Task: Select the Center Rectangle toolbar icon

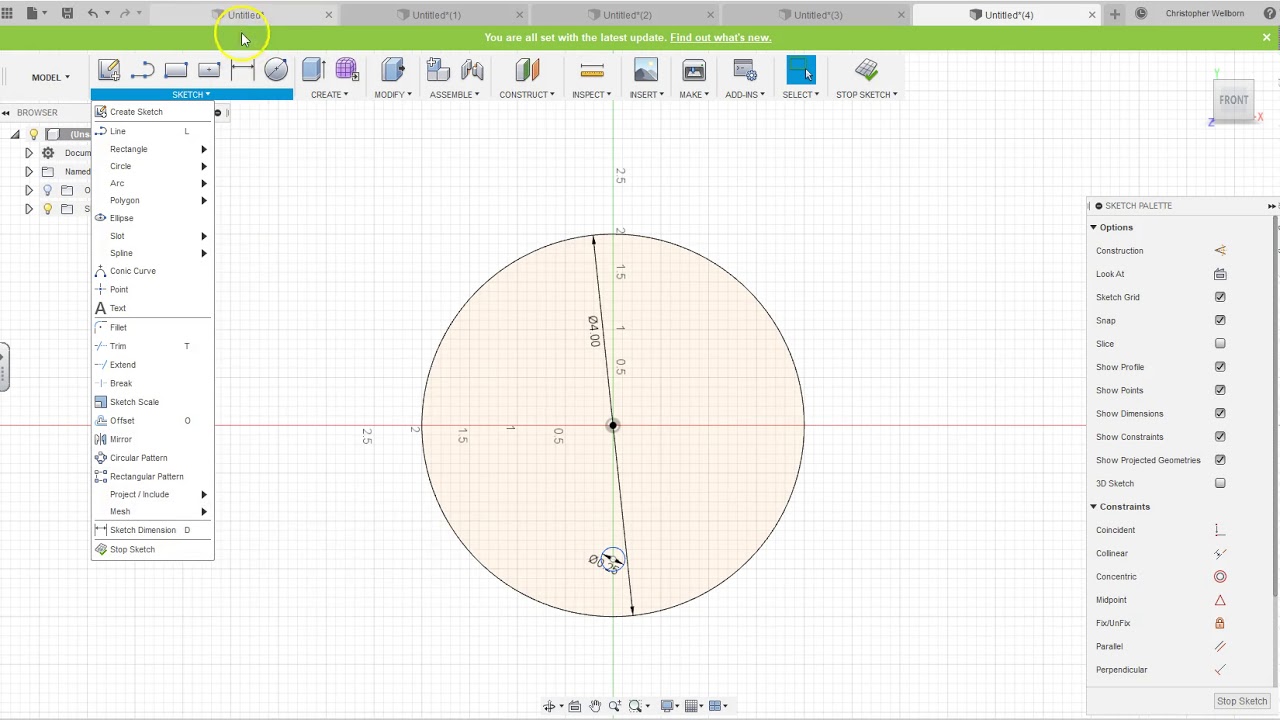Action: (x=209, y=70)
